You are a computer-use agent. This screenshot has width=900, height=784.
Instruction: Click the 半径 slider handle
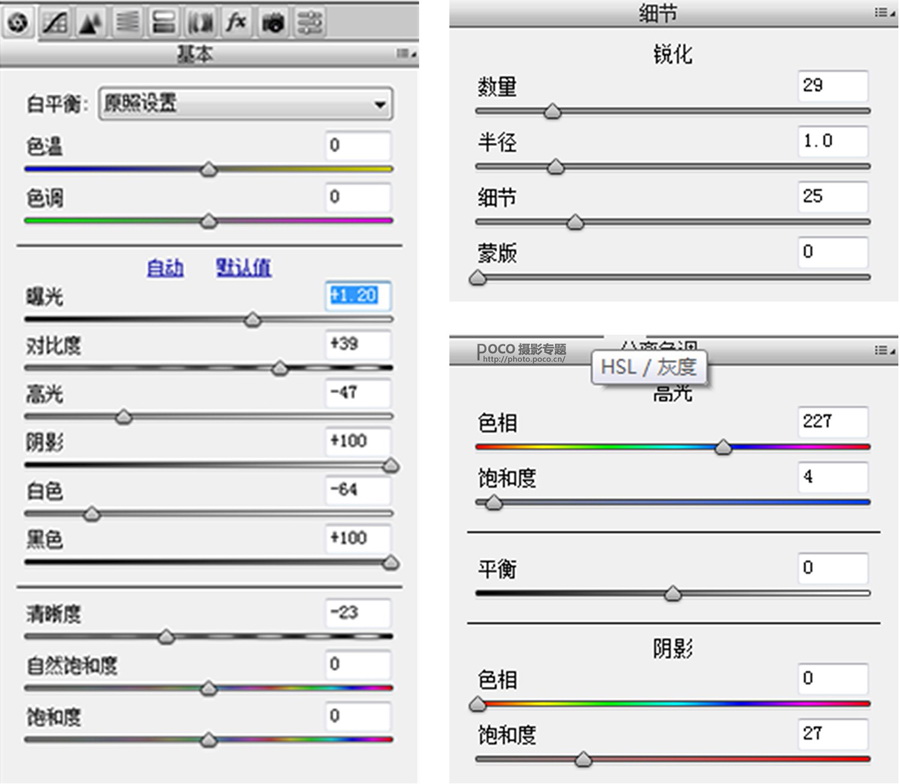pos(556,167)
